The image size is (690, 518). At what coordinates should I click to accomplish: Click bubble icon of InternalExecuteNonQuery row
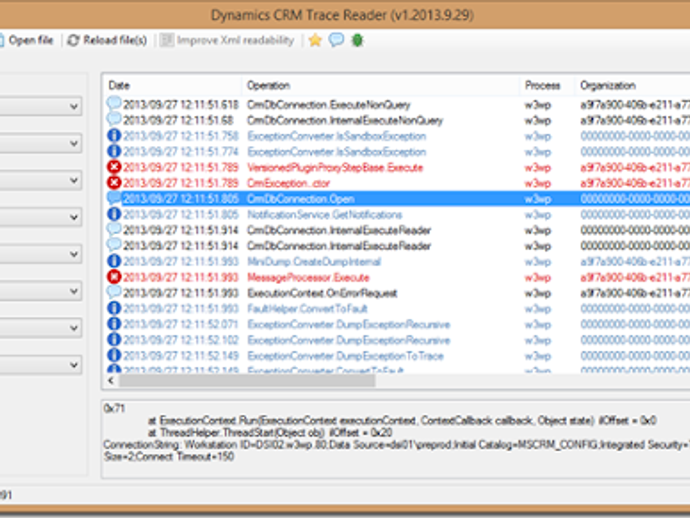tap(114, 120)
